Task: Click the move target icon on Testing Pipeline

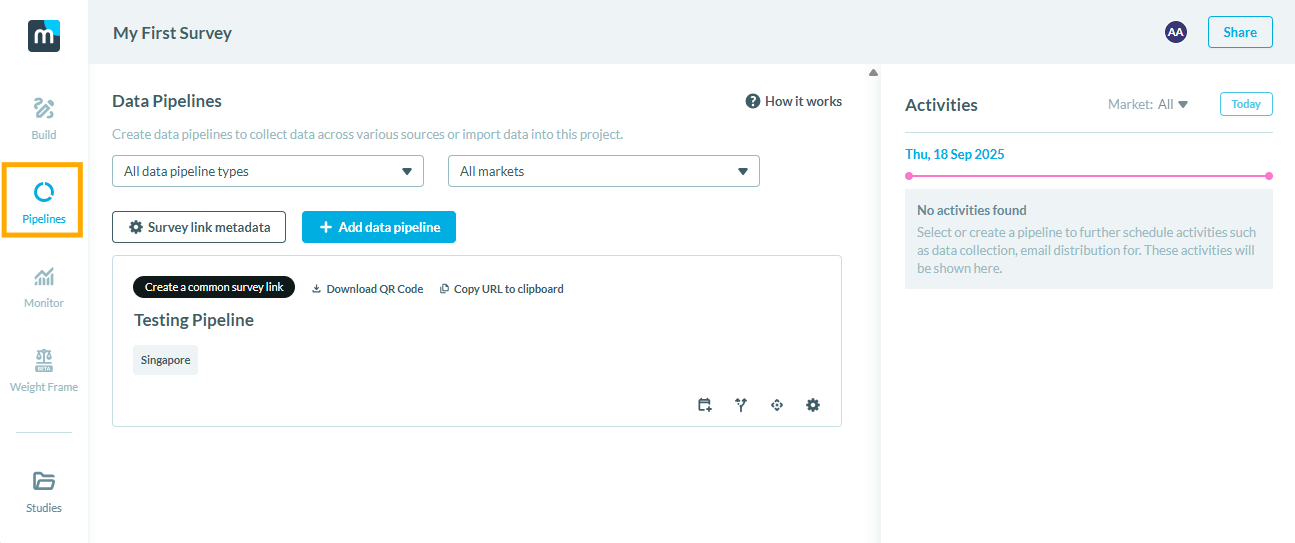Action: (777, 405)
